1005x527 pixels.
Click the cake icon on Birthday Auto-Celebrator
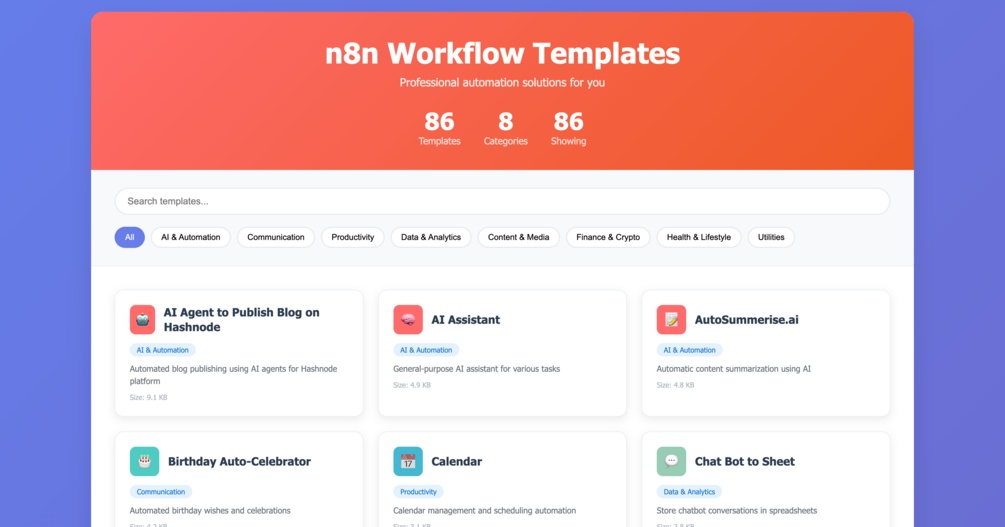(144, 461)
